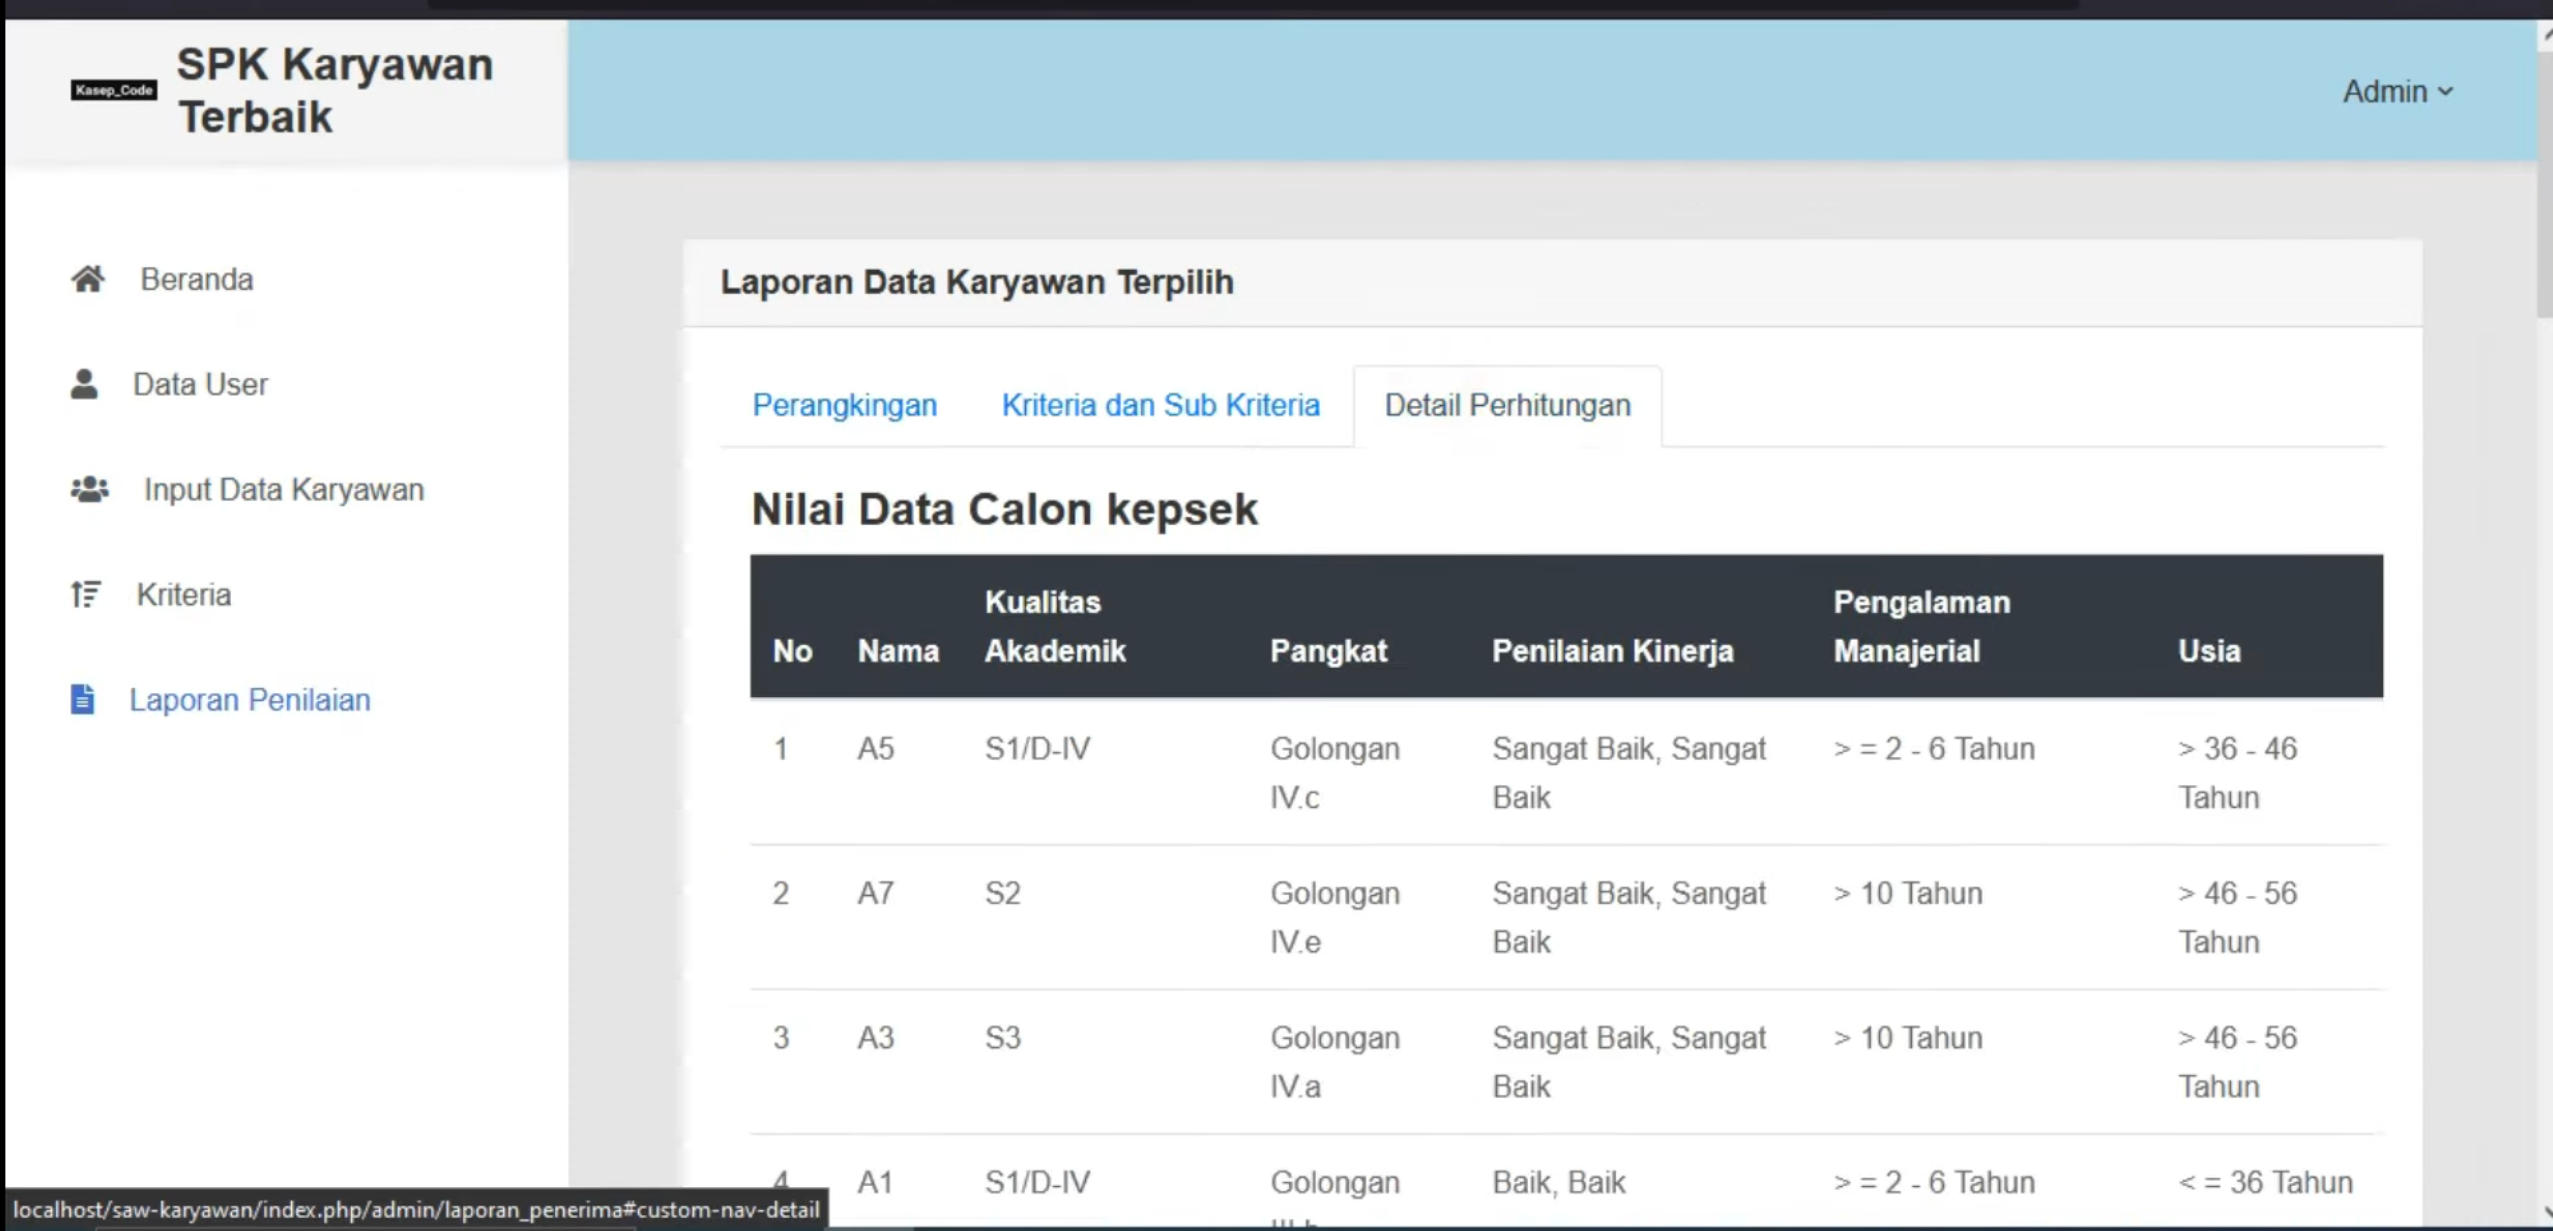Click the Pangkat column header
Screen dimensions: 2553x1231
[1328, 651]
